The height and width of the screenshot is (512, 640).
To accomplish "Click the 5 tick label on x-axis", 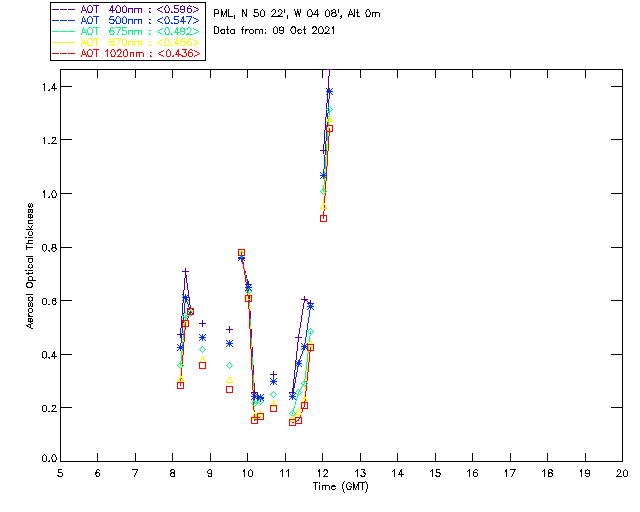I will pos(60,472).
